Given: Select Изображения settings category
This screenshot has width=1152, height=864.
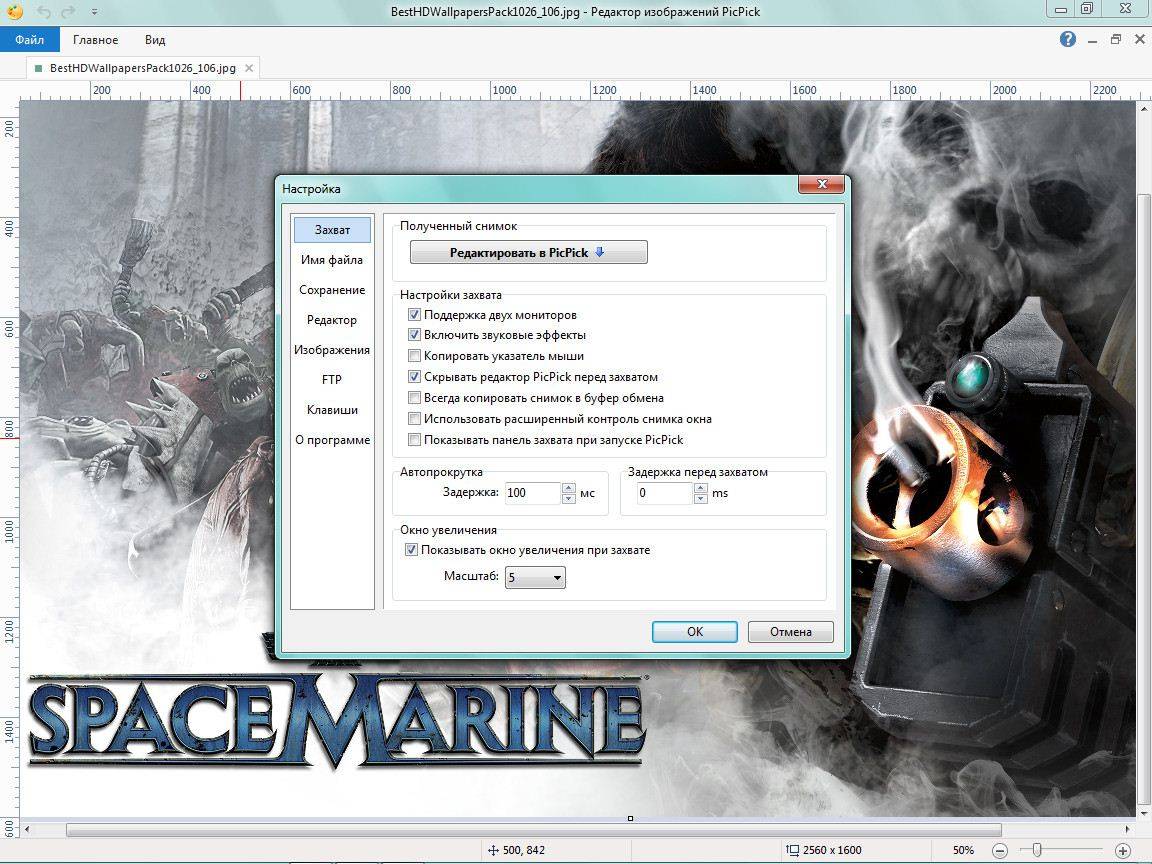Looking at the screenshot, I should 332,350.
